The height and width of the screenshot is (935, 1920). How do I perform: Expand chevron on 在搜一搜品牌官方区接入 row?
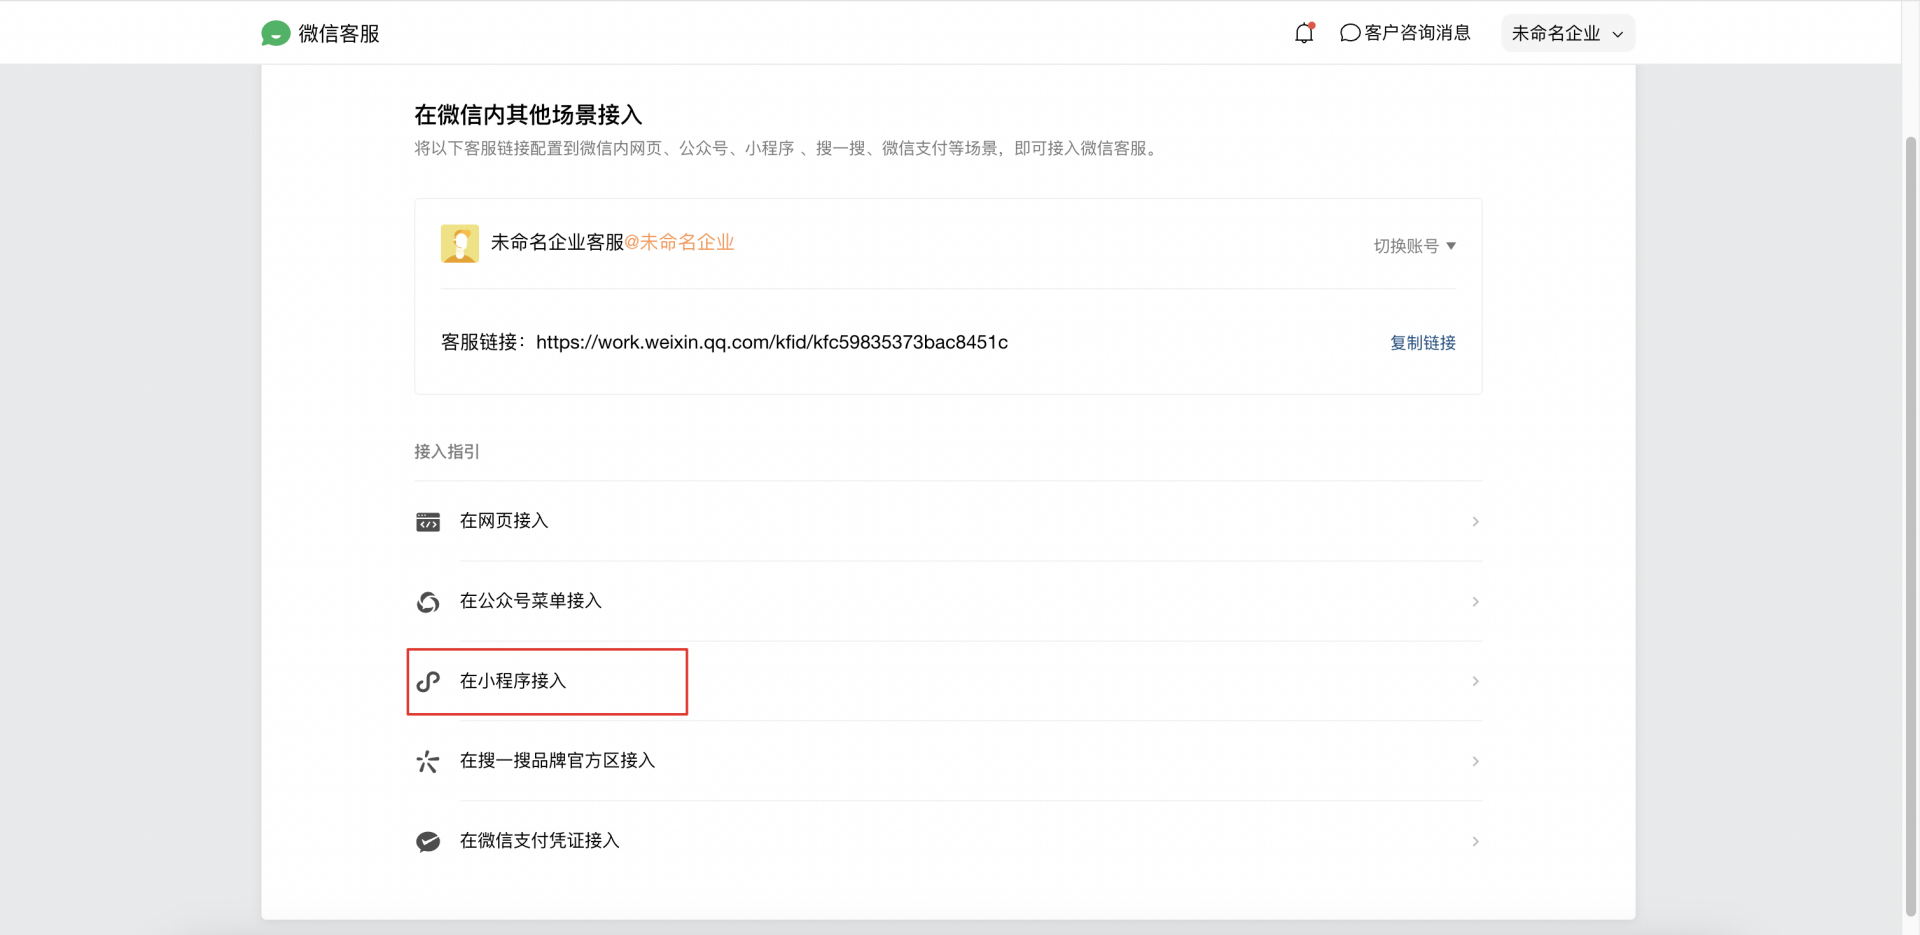pyautogui.click(x=1475, y=761)
